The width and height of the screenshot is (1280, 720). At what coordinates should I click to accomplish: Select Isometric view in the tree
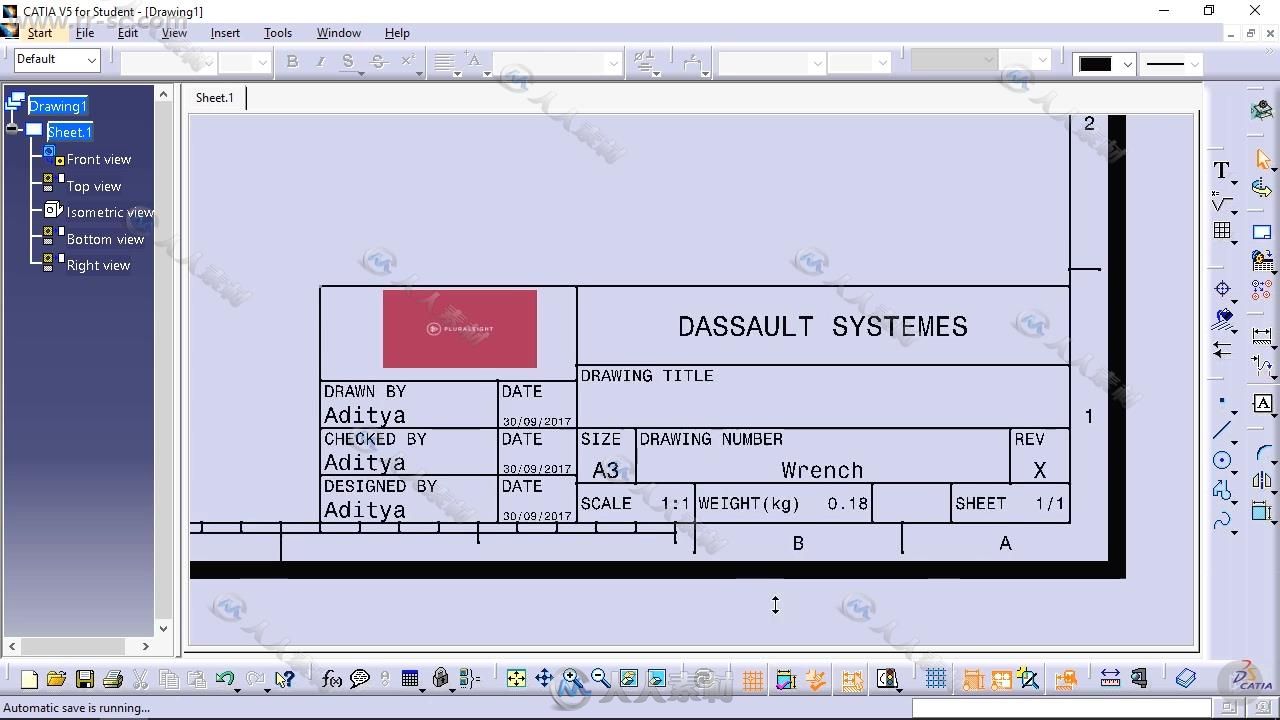[x=110, y=212]
